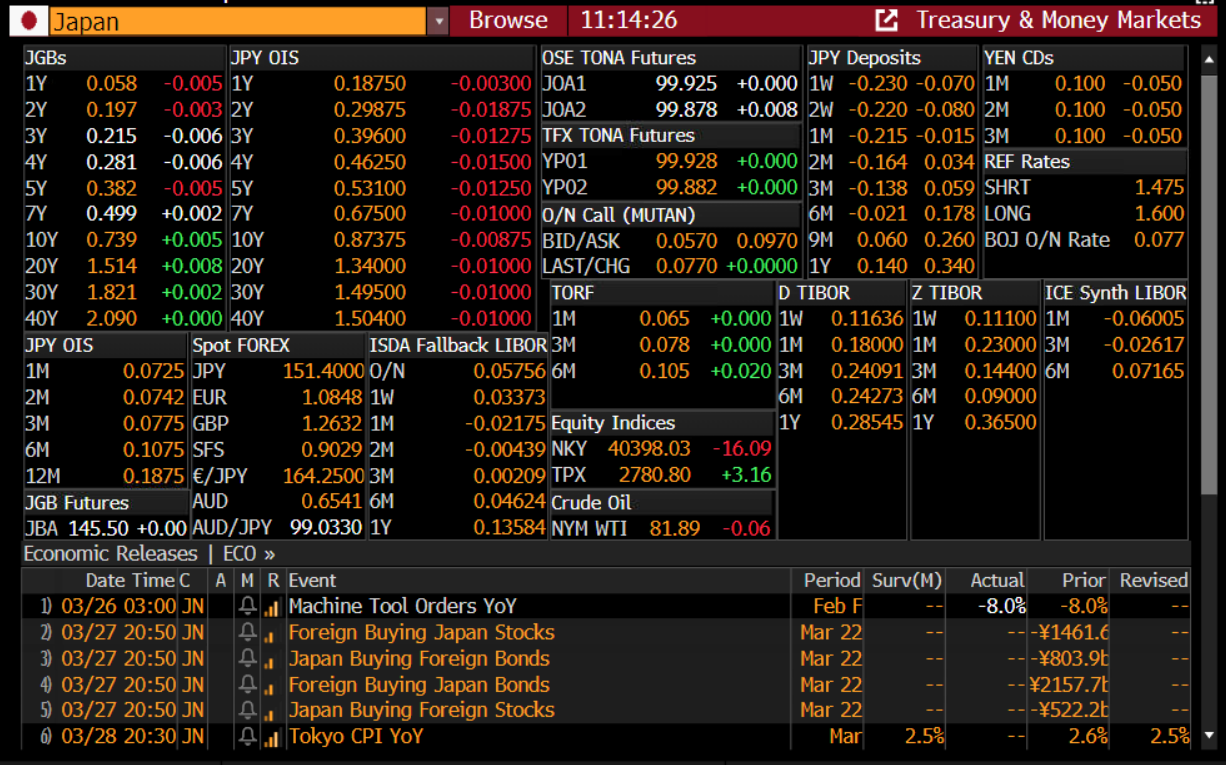Click the Browse menu button
Viewport: 1226px width, 765px height.
point(508,20)
